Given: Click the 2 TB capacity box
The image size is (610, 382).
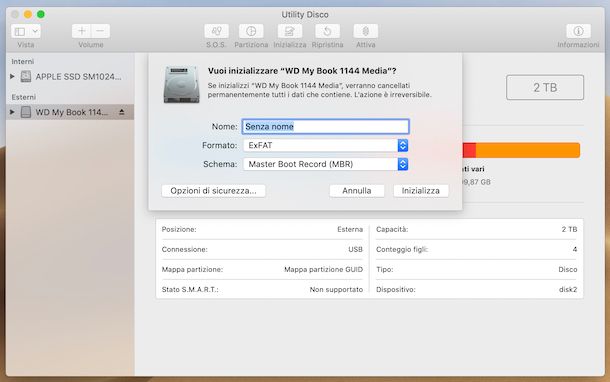Looking at the screenshot, I should (545, 88).
